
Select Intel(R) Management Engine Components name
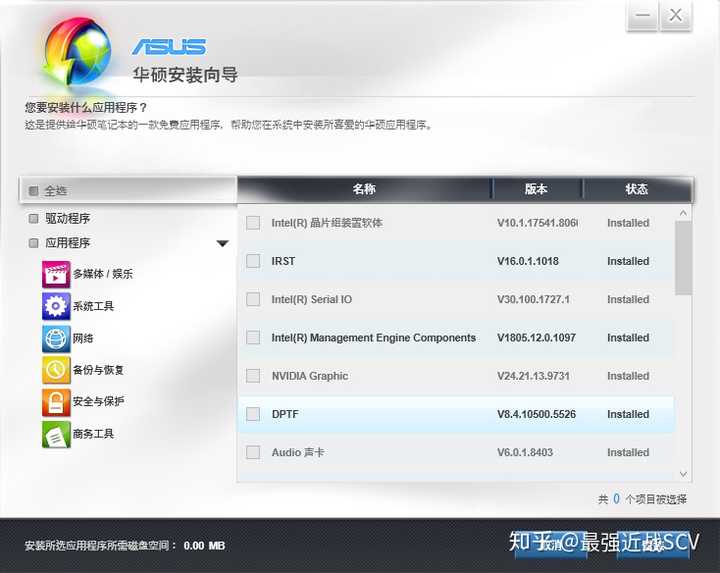[x=374, y=338]
